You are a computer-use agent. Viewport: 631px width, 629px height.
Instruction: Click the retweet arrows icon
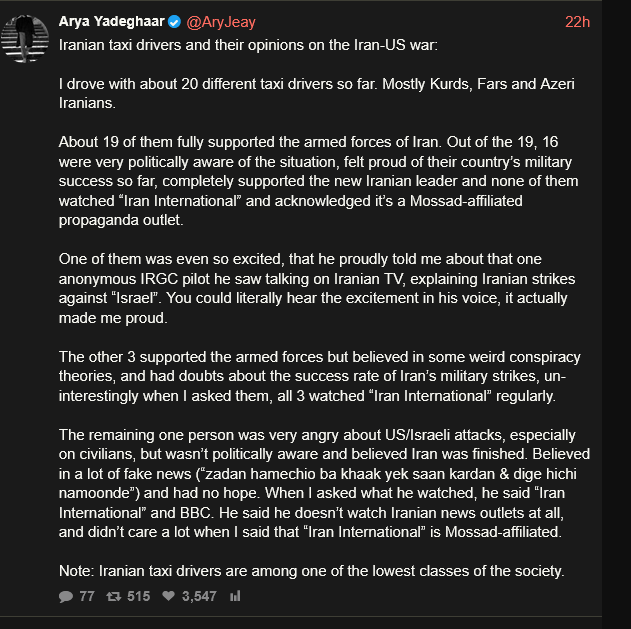coord(114,596)
